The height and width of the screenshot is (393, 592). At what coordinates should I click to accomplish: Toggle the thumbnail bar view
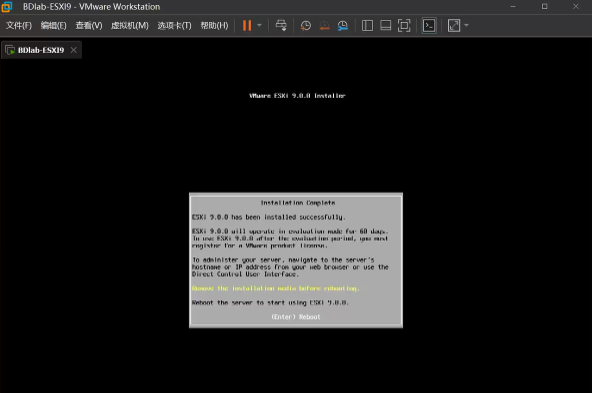pos(385,26)
